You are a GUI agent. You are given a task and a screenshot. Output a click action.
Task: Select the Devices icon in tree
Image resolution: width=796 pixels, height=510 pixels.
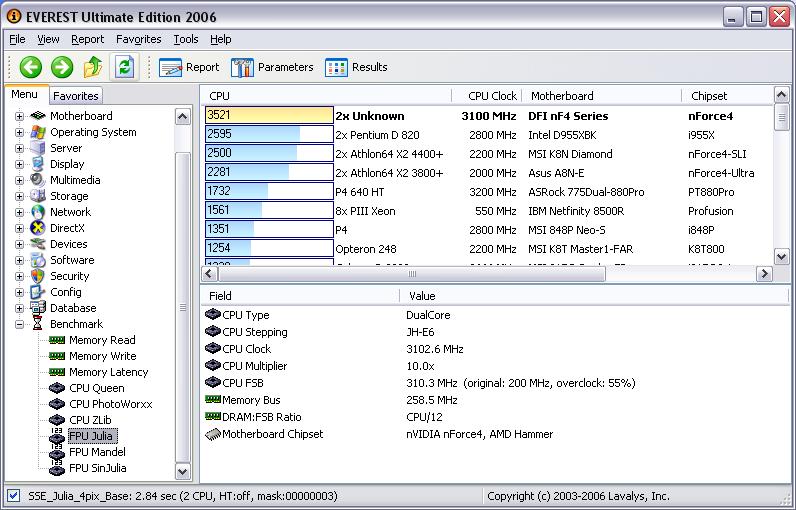[38, 244]
